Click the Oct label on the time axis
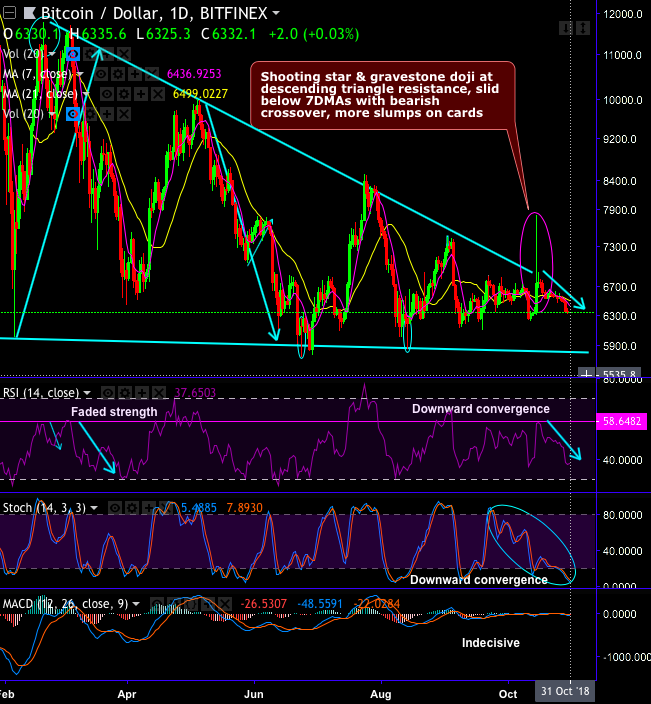Viewport: 651px width, 704px height. (x=508, y=694)
